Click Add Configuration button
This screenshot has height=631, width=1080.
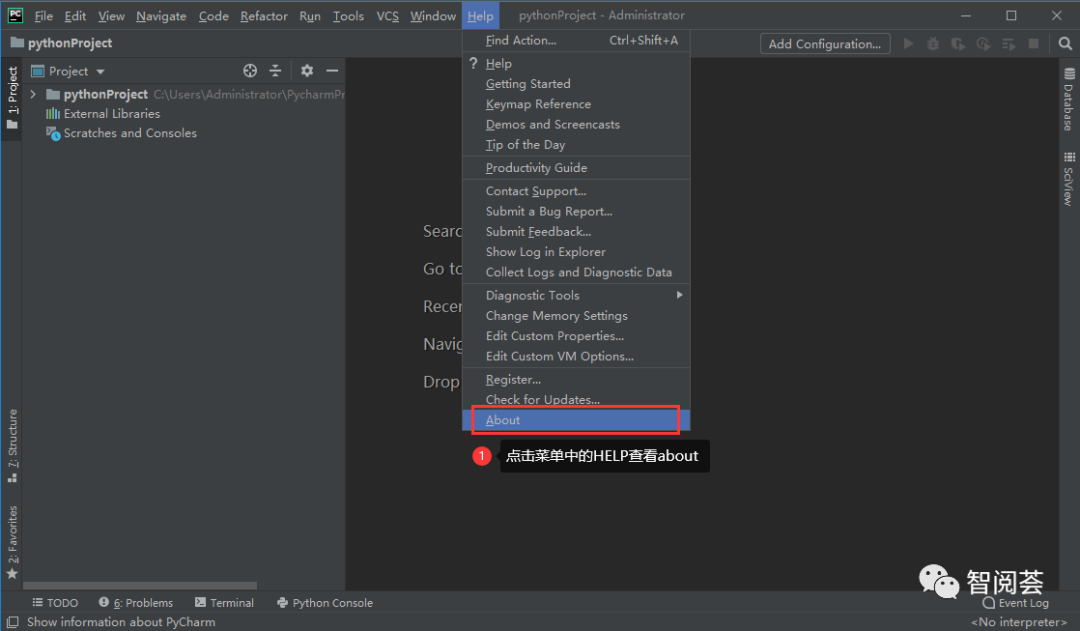click(x=825, y=43)
